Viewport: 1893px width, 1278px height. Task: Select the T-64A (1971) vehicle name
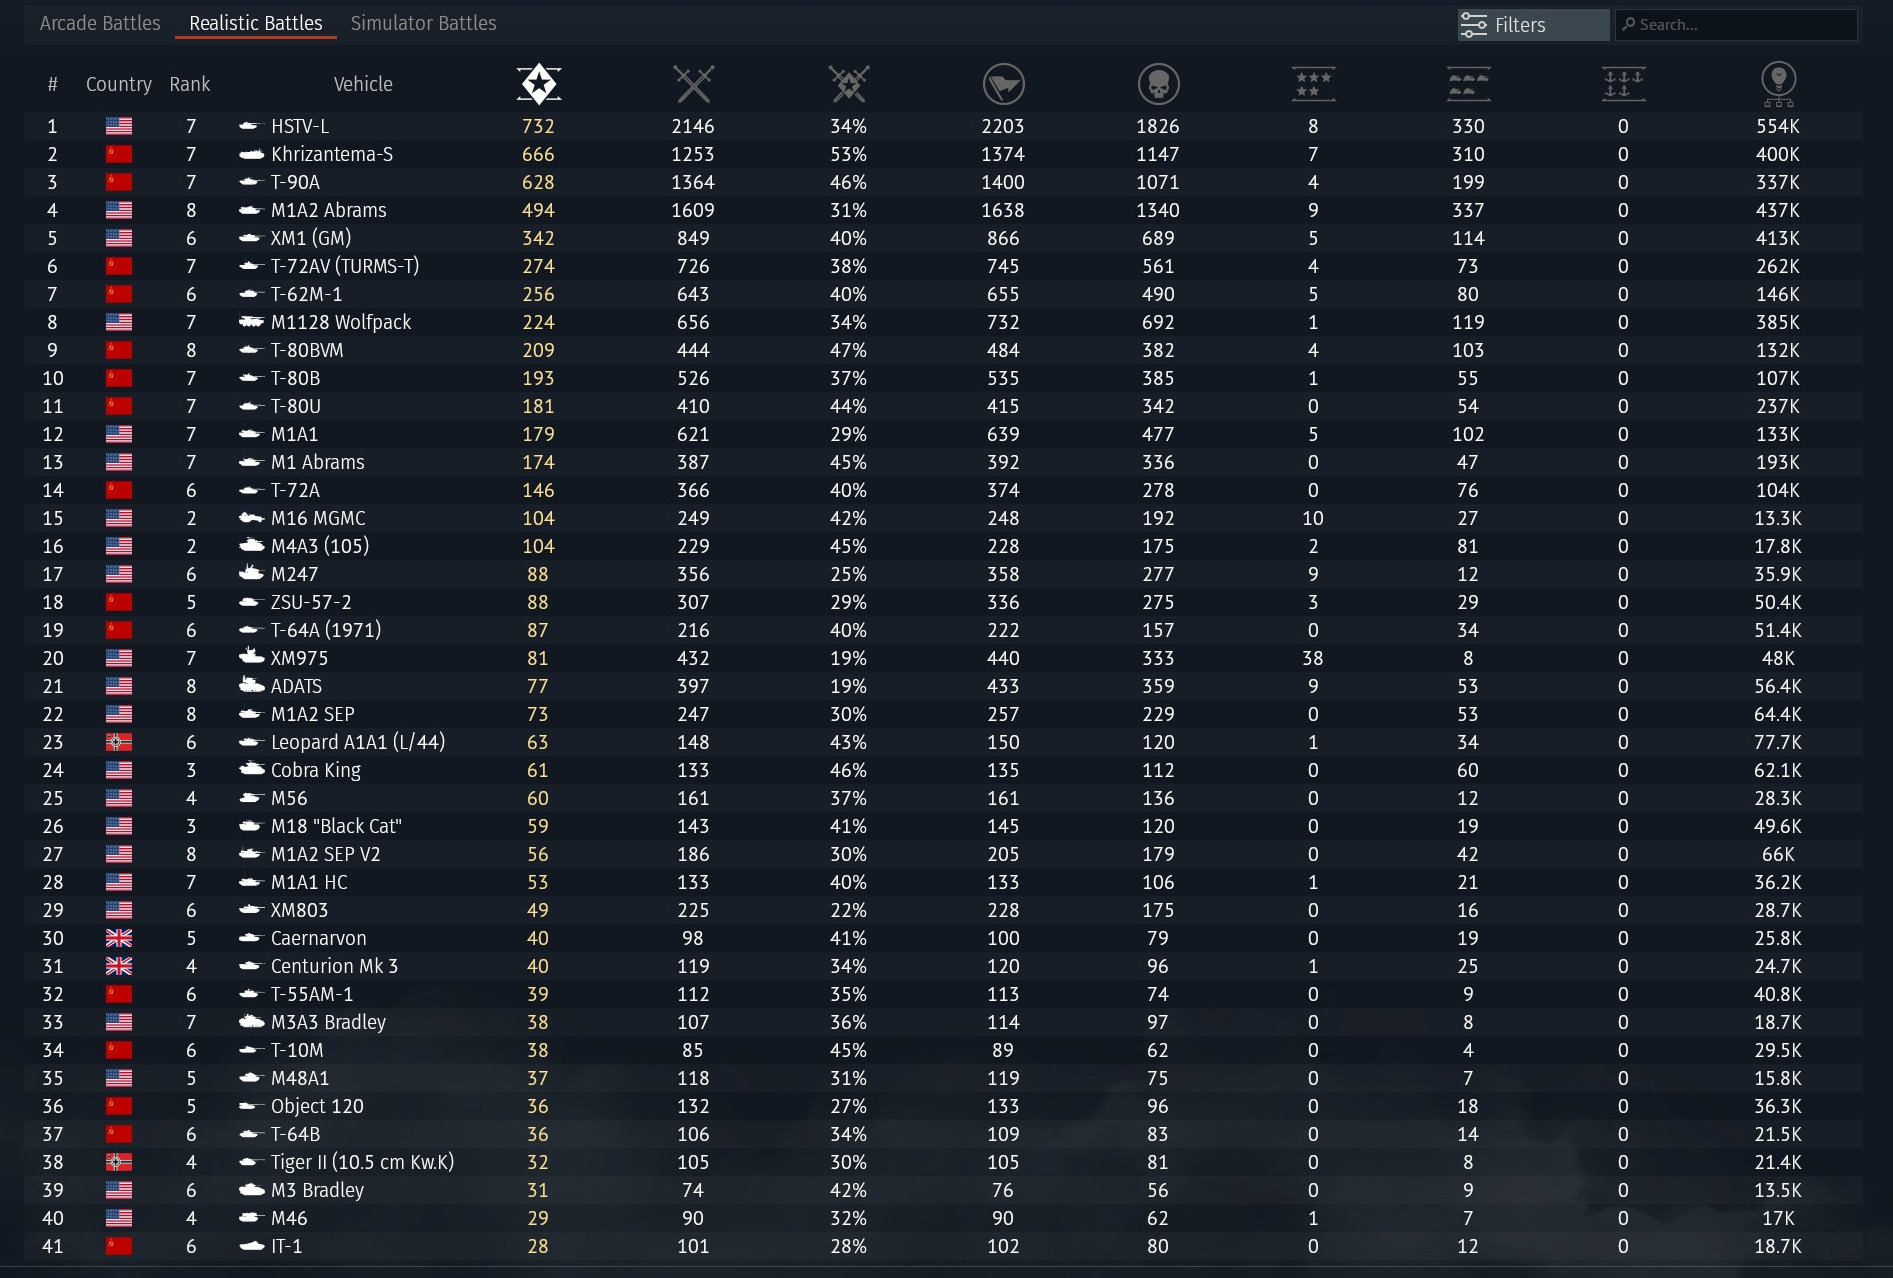[326, 630]
